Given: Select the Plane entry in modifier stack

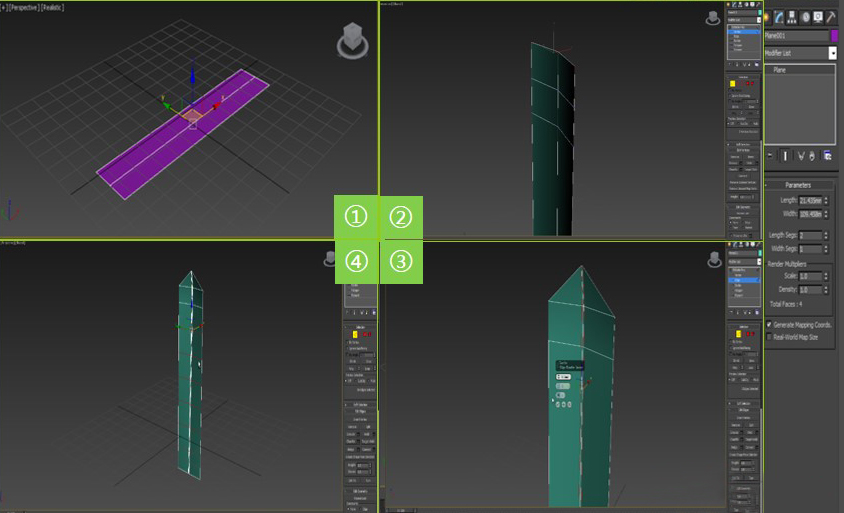Looking at the screenshot, I should point(779,70).
